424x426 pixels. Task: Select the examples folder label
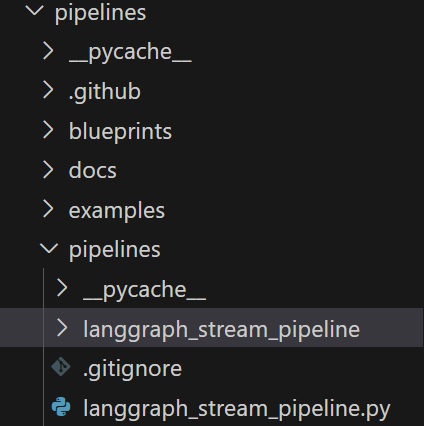(x=117, y=211)
